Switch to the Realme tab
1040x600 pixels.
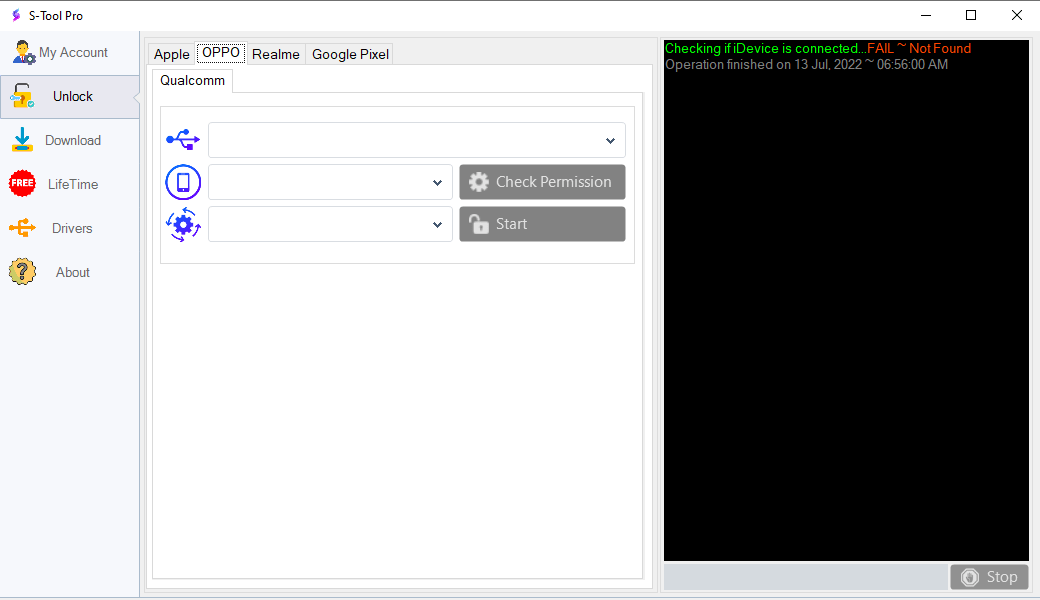coord(275,54)
